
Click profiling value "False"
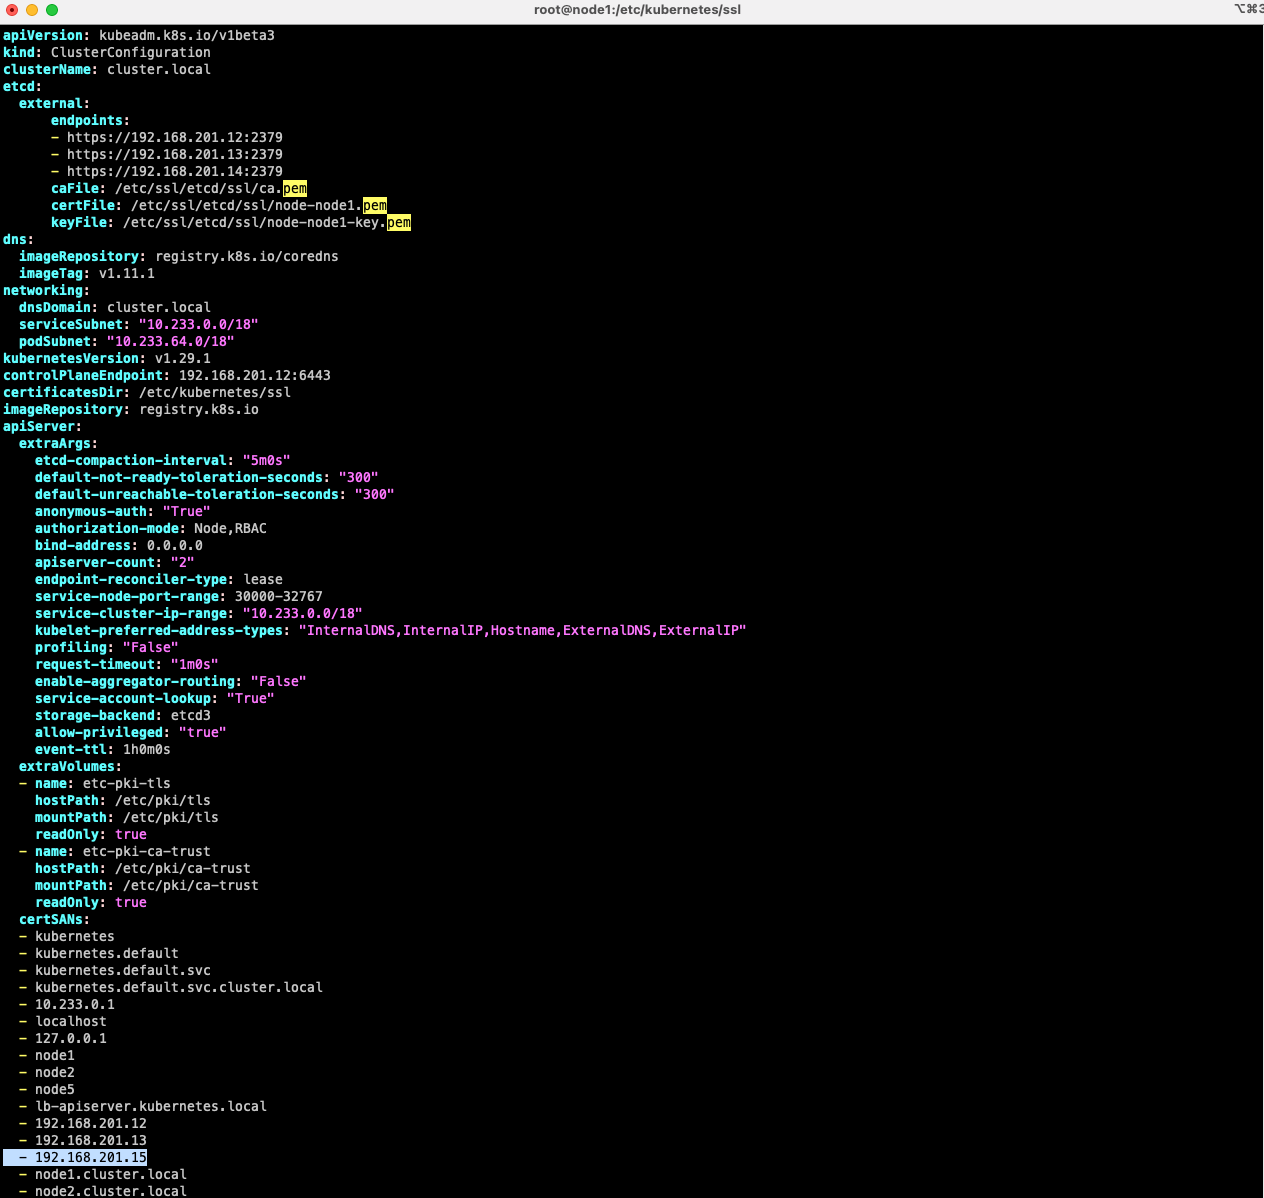[x=151, y=647]
